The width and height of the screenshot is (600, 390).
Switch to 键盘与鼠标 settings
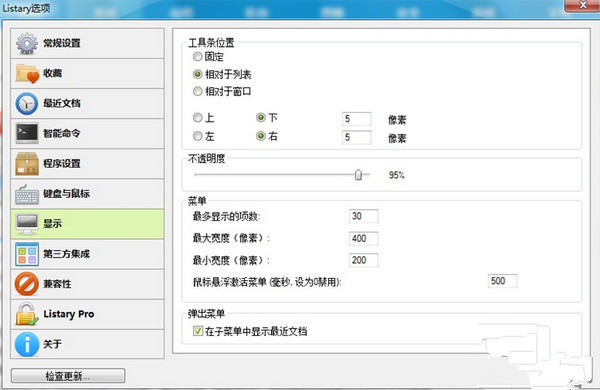point(87,194)
